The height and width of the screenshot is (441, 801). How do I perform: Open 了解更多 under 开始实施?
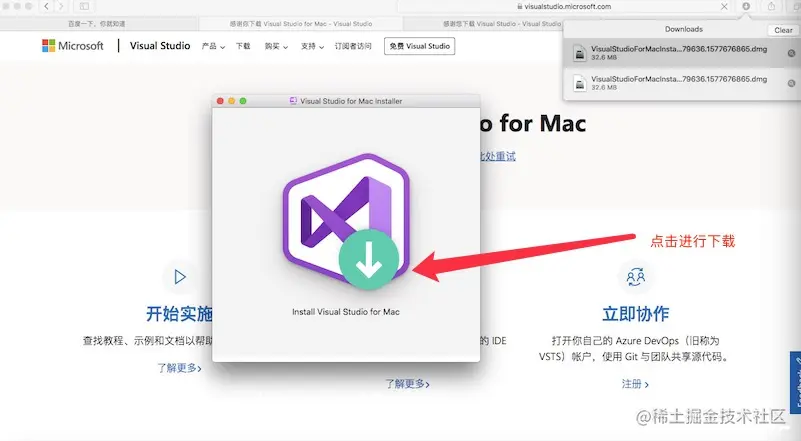click(x=179, y=368)
